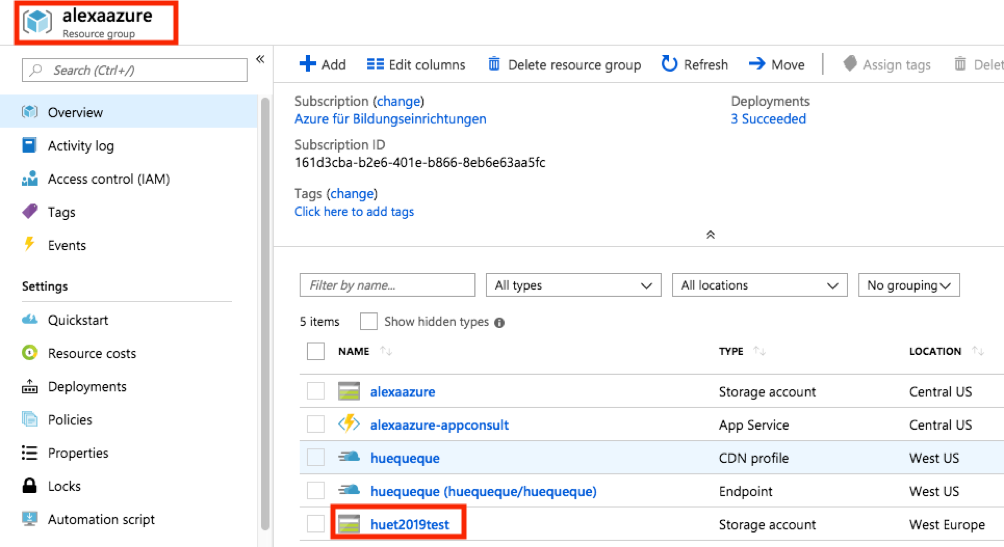Click the Locks padlock icon
The image size is (1004, 547).
[x=29, y=486]
